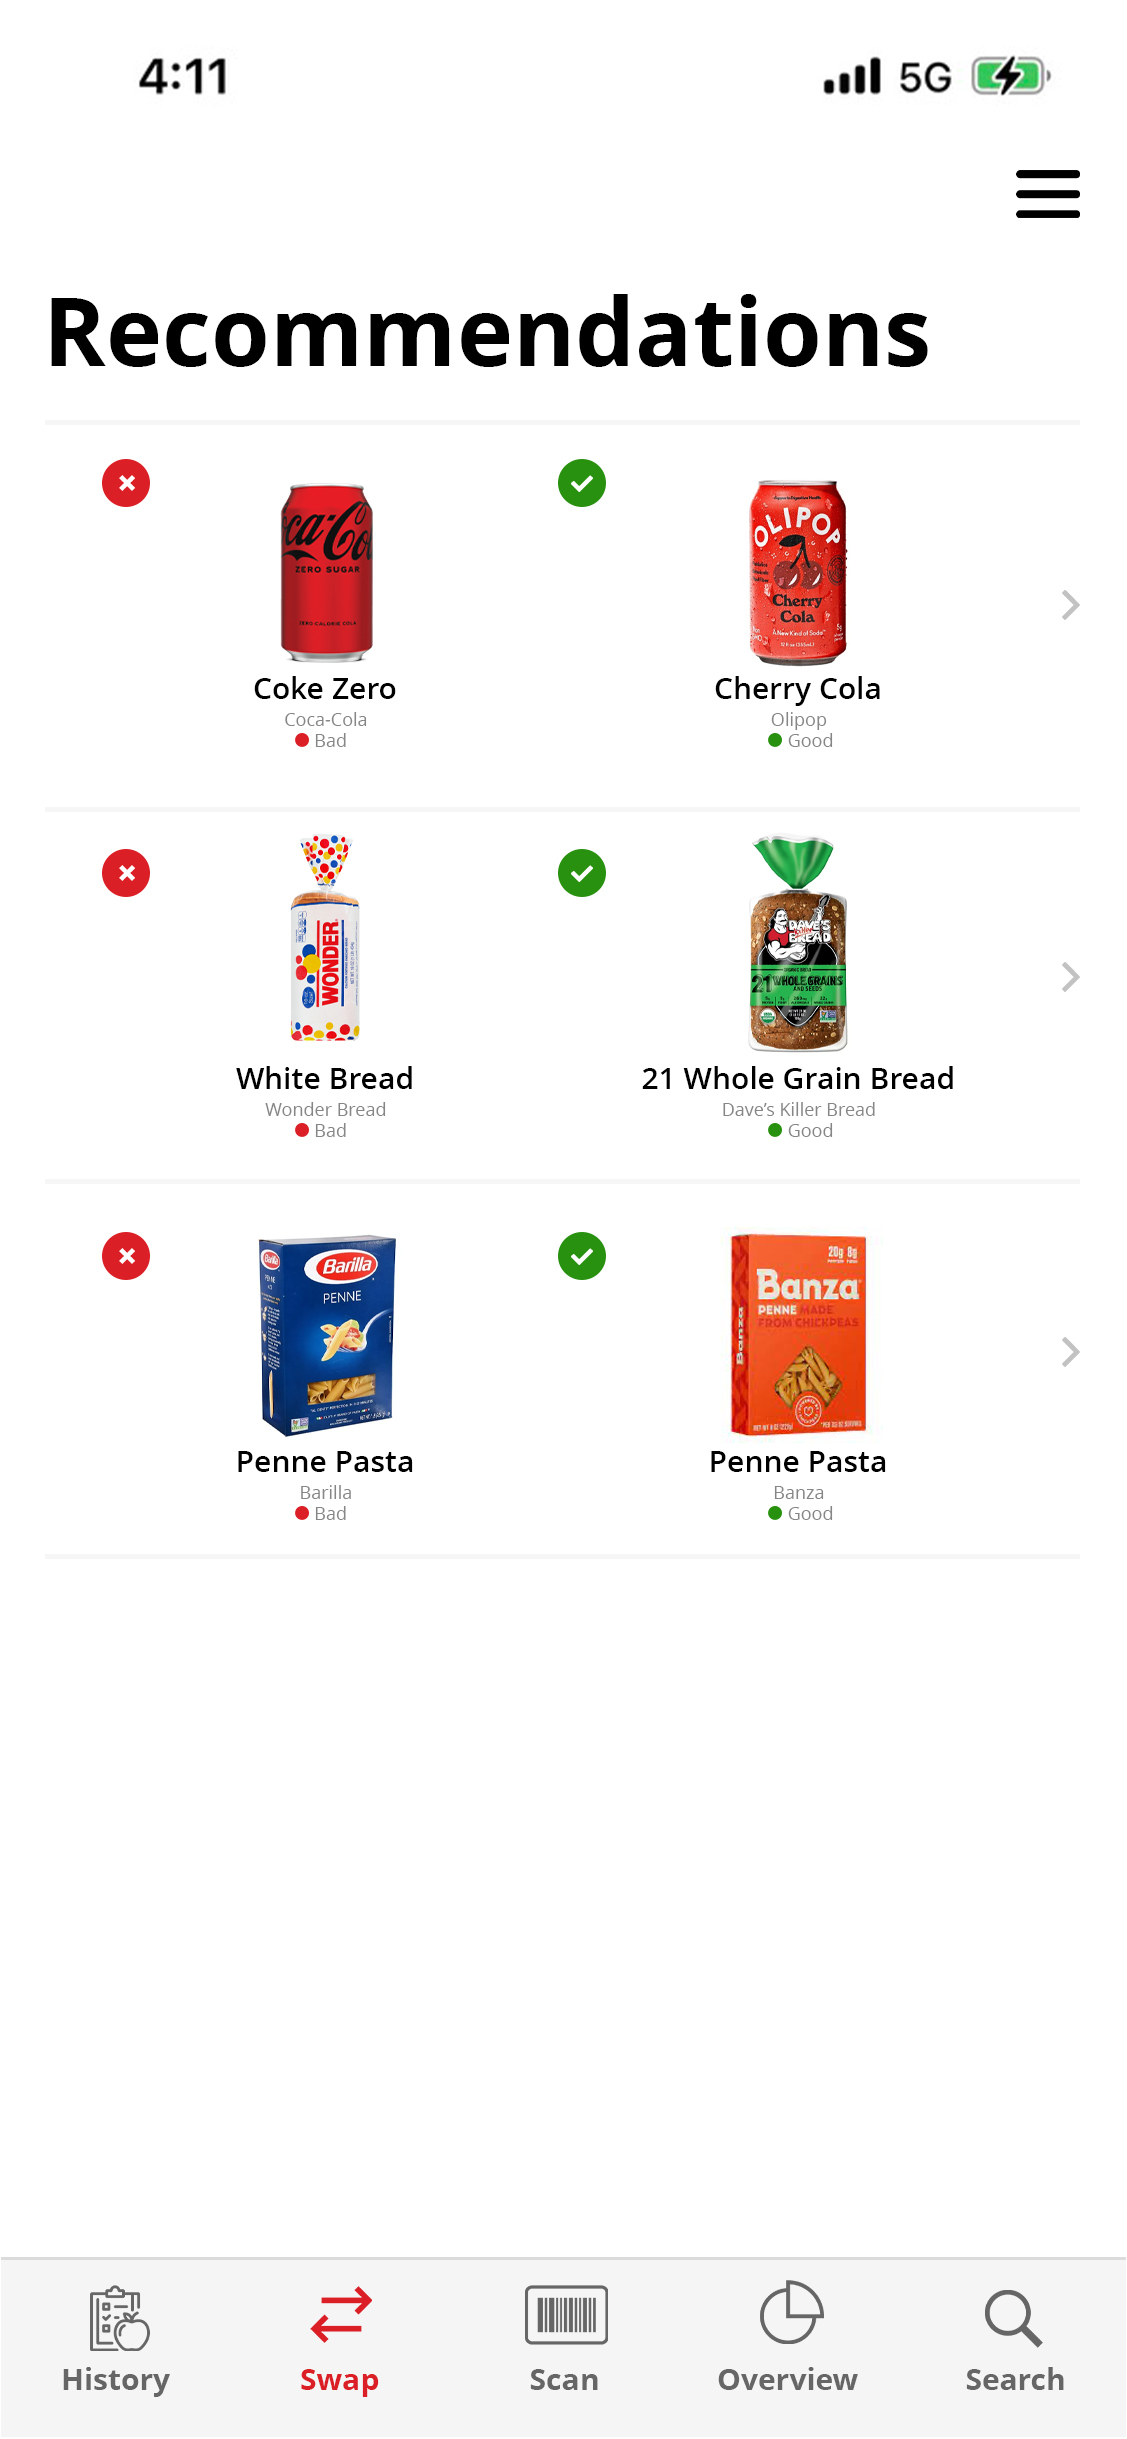
Task: Tap the Search magnifier icon
Action: pyautogui.click(x=1013, y=2317)
